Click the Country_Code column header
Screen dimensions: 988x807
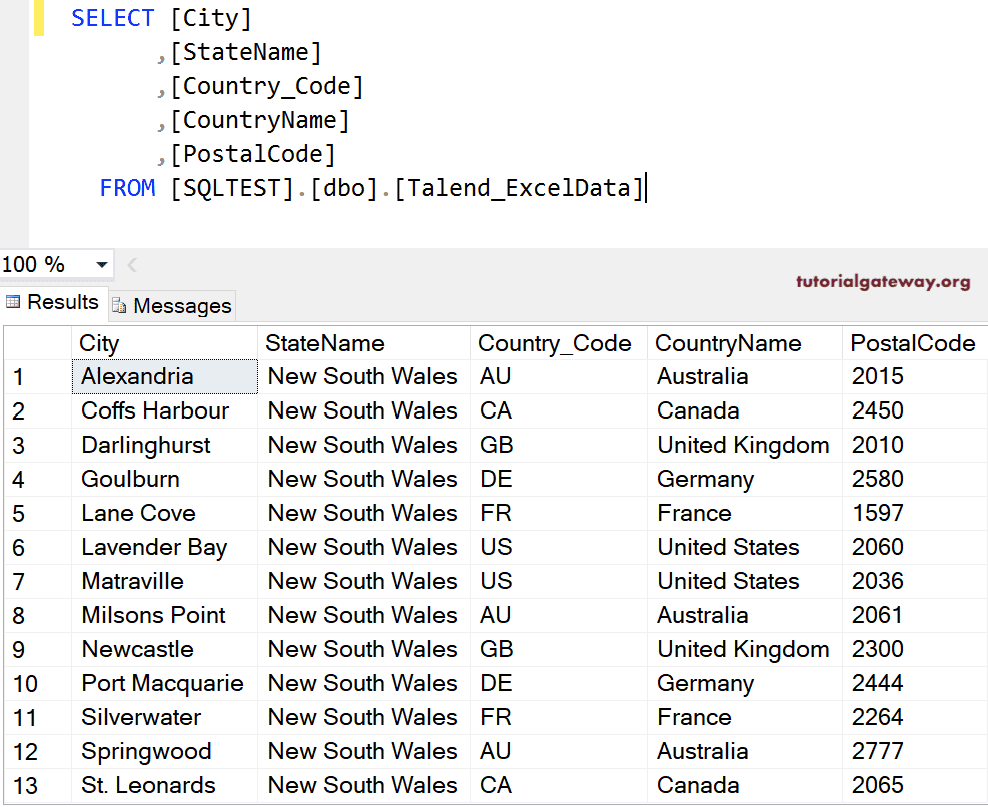557,343
